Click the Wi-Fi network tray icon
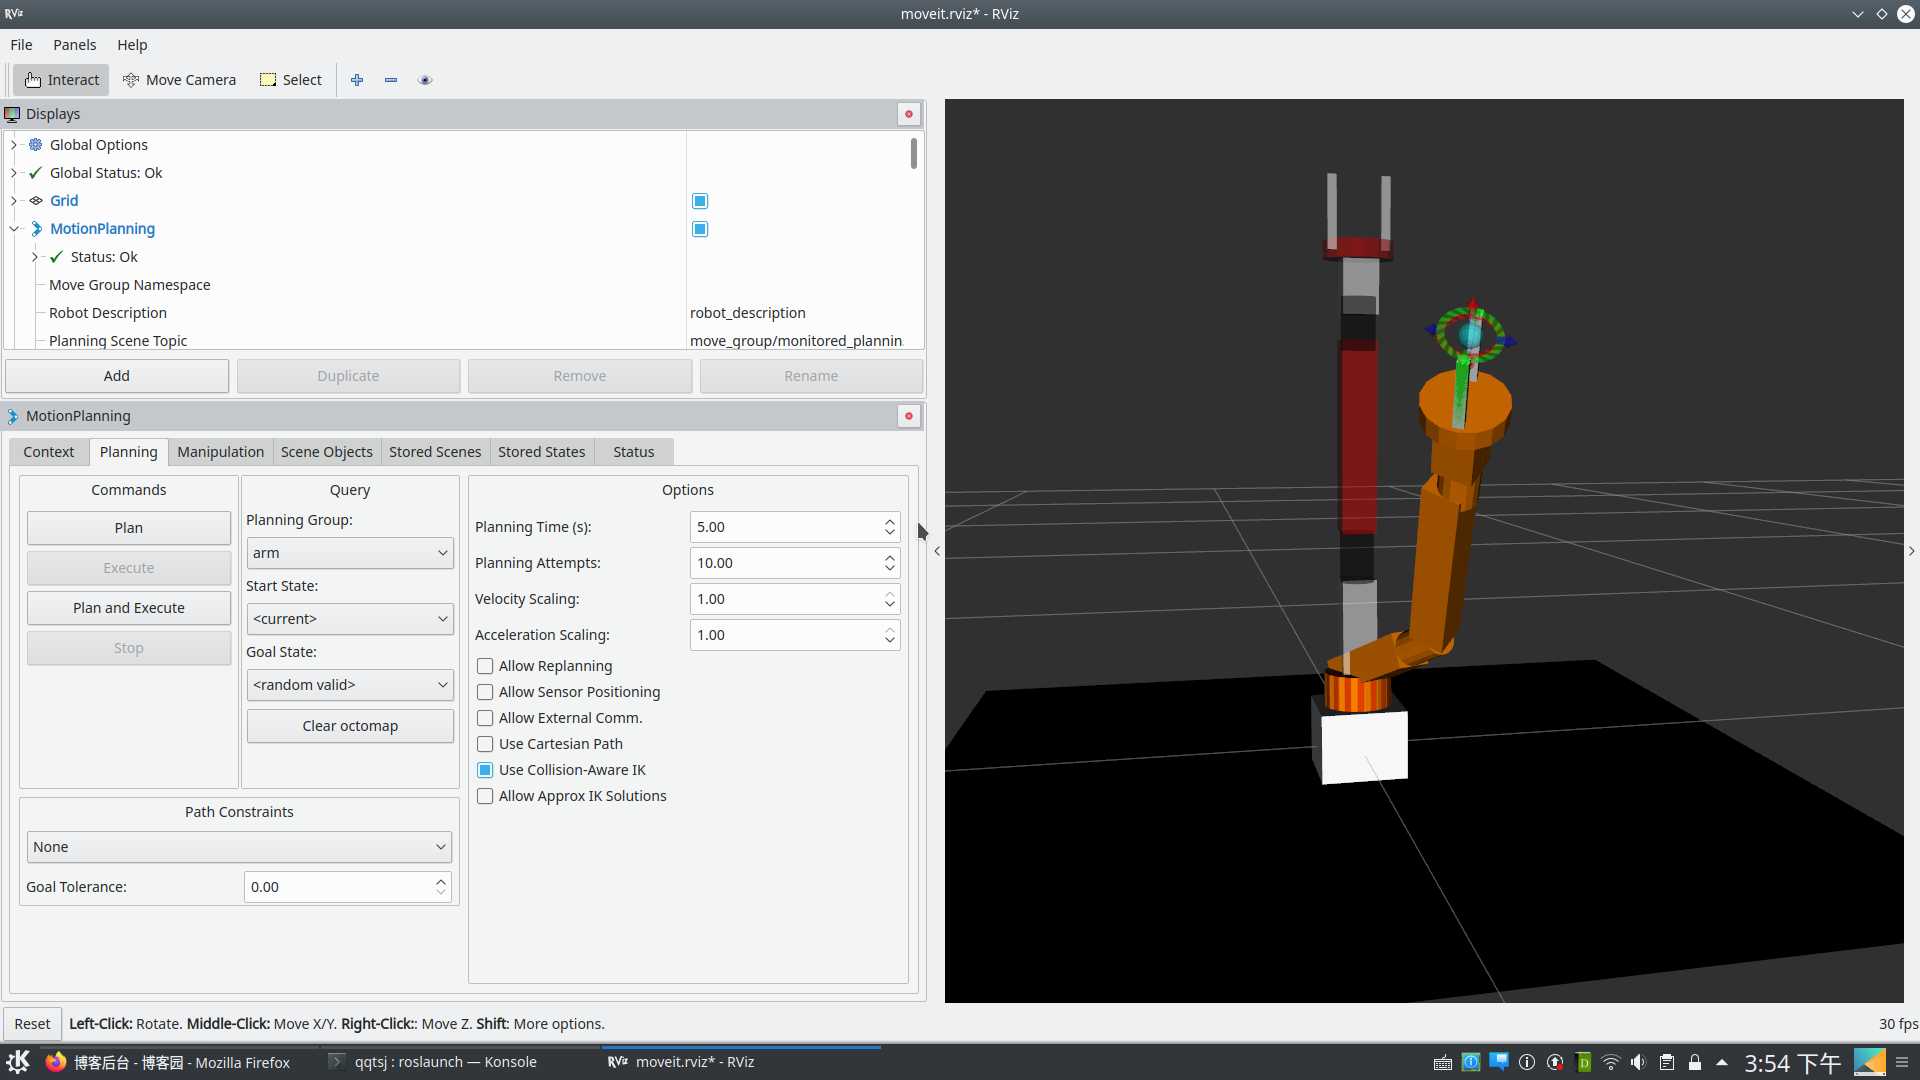1920x1080 pixels. [1611, 1063]
